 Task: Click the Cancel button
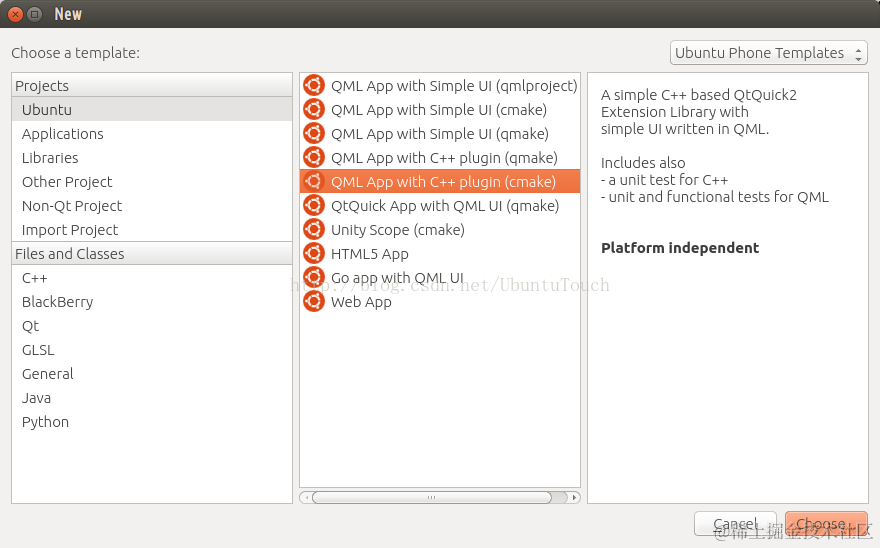735,524
